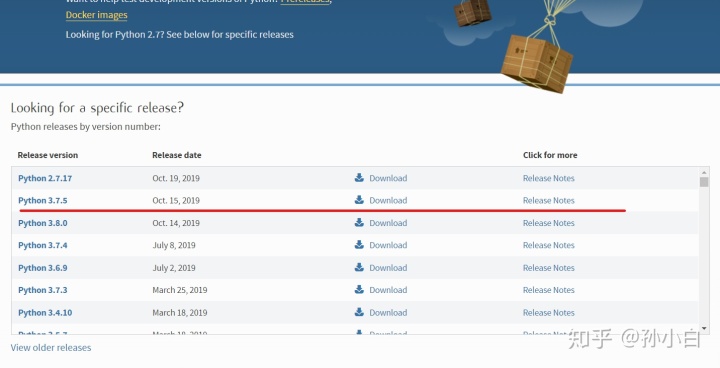Open the Python 3.7.3 release link

(x=43, y=290)
